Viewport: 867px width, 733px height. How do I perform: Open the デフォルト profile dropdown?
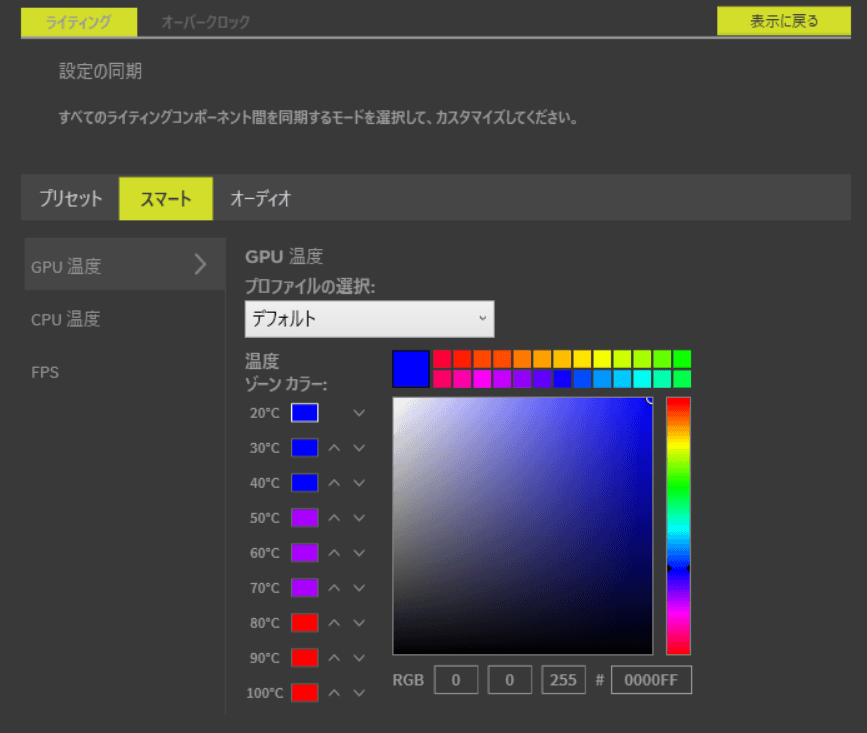tap(369, 319)
